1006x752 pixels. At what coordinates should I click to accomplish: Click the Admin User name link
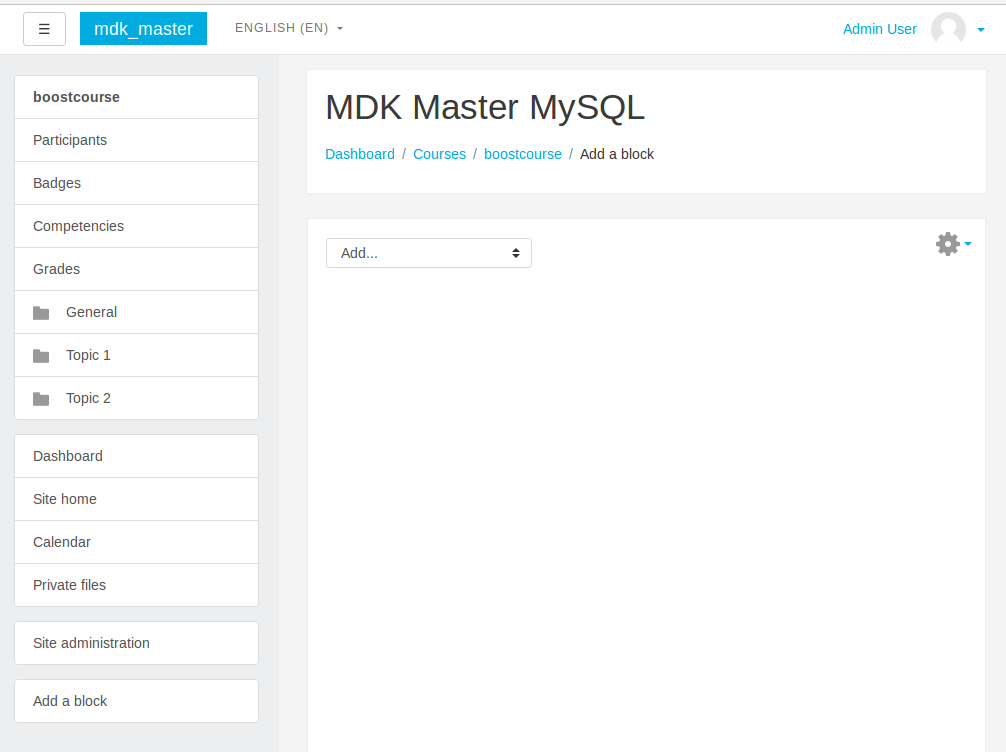[x=880, y=29]
